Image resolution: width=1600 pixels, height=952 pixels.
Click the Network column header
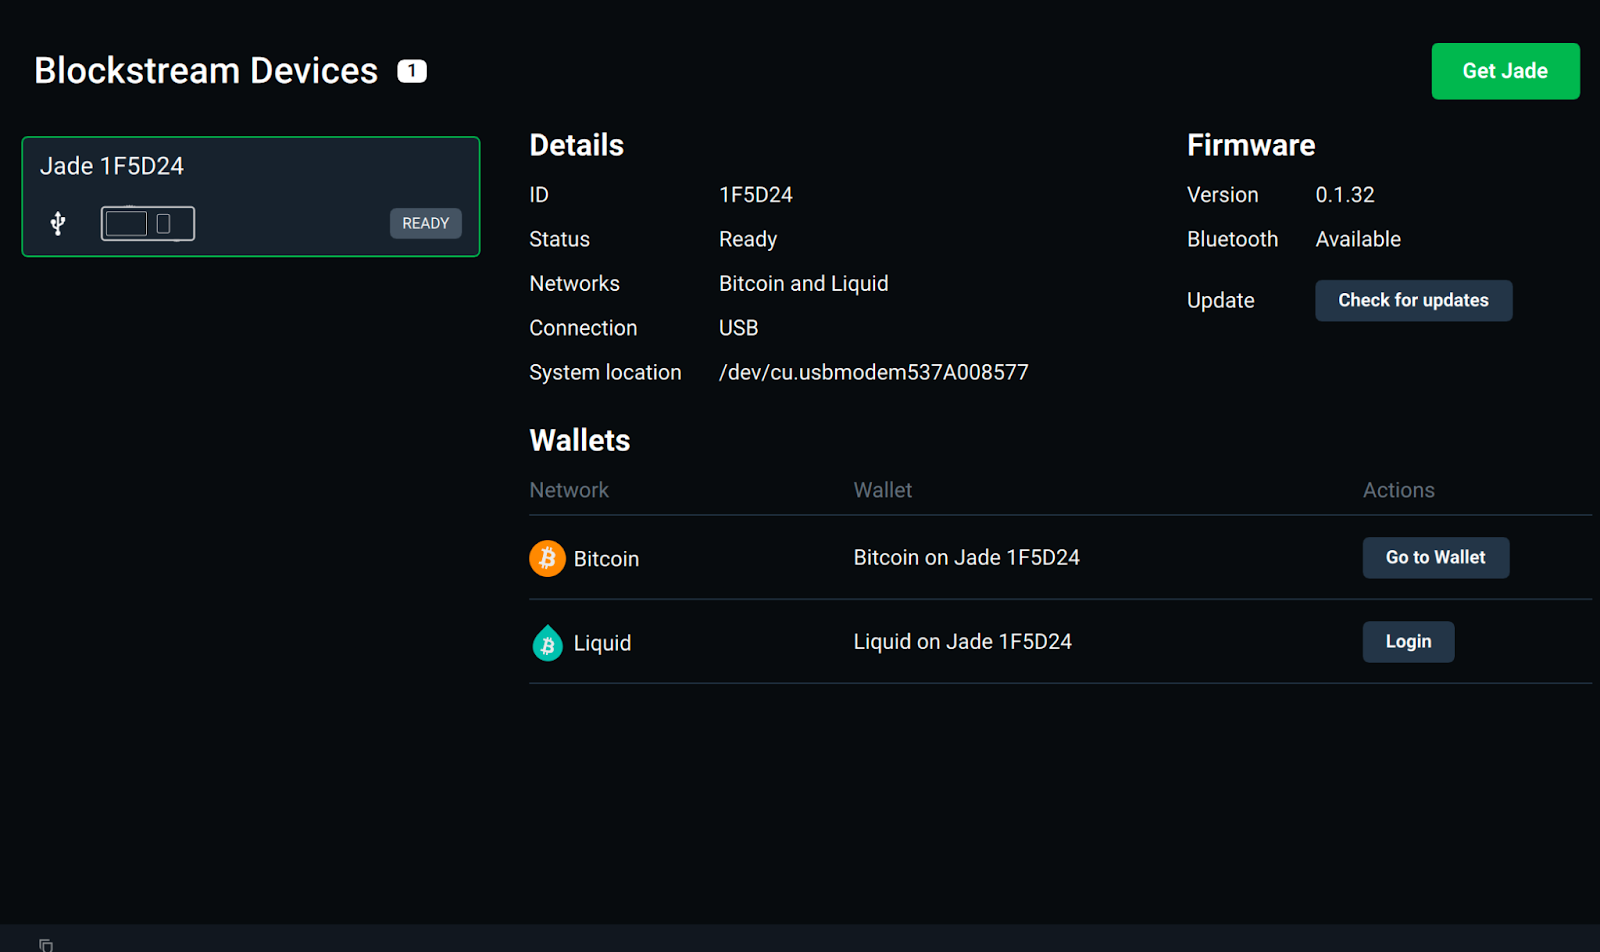click(x=568, y=490)
